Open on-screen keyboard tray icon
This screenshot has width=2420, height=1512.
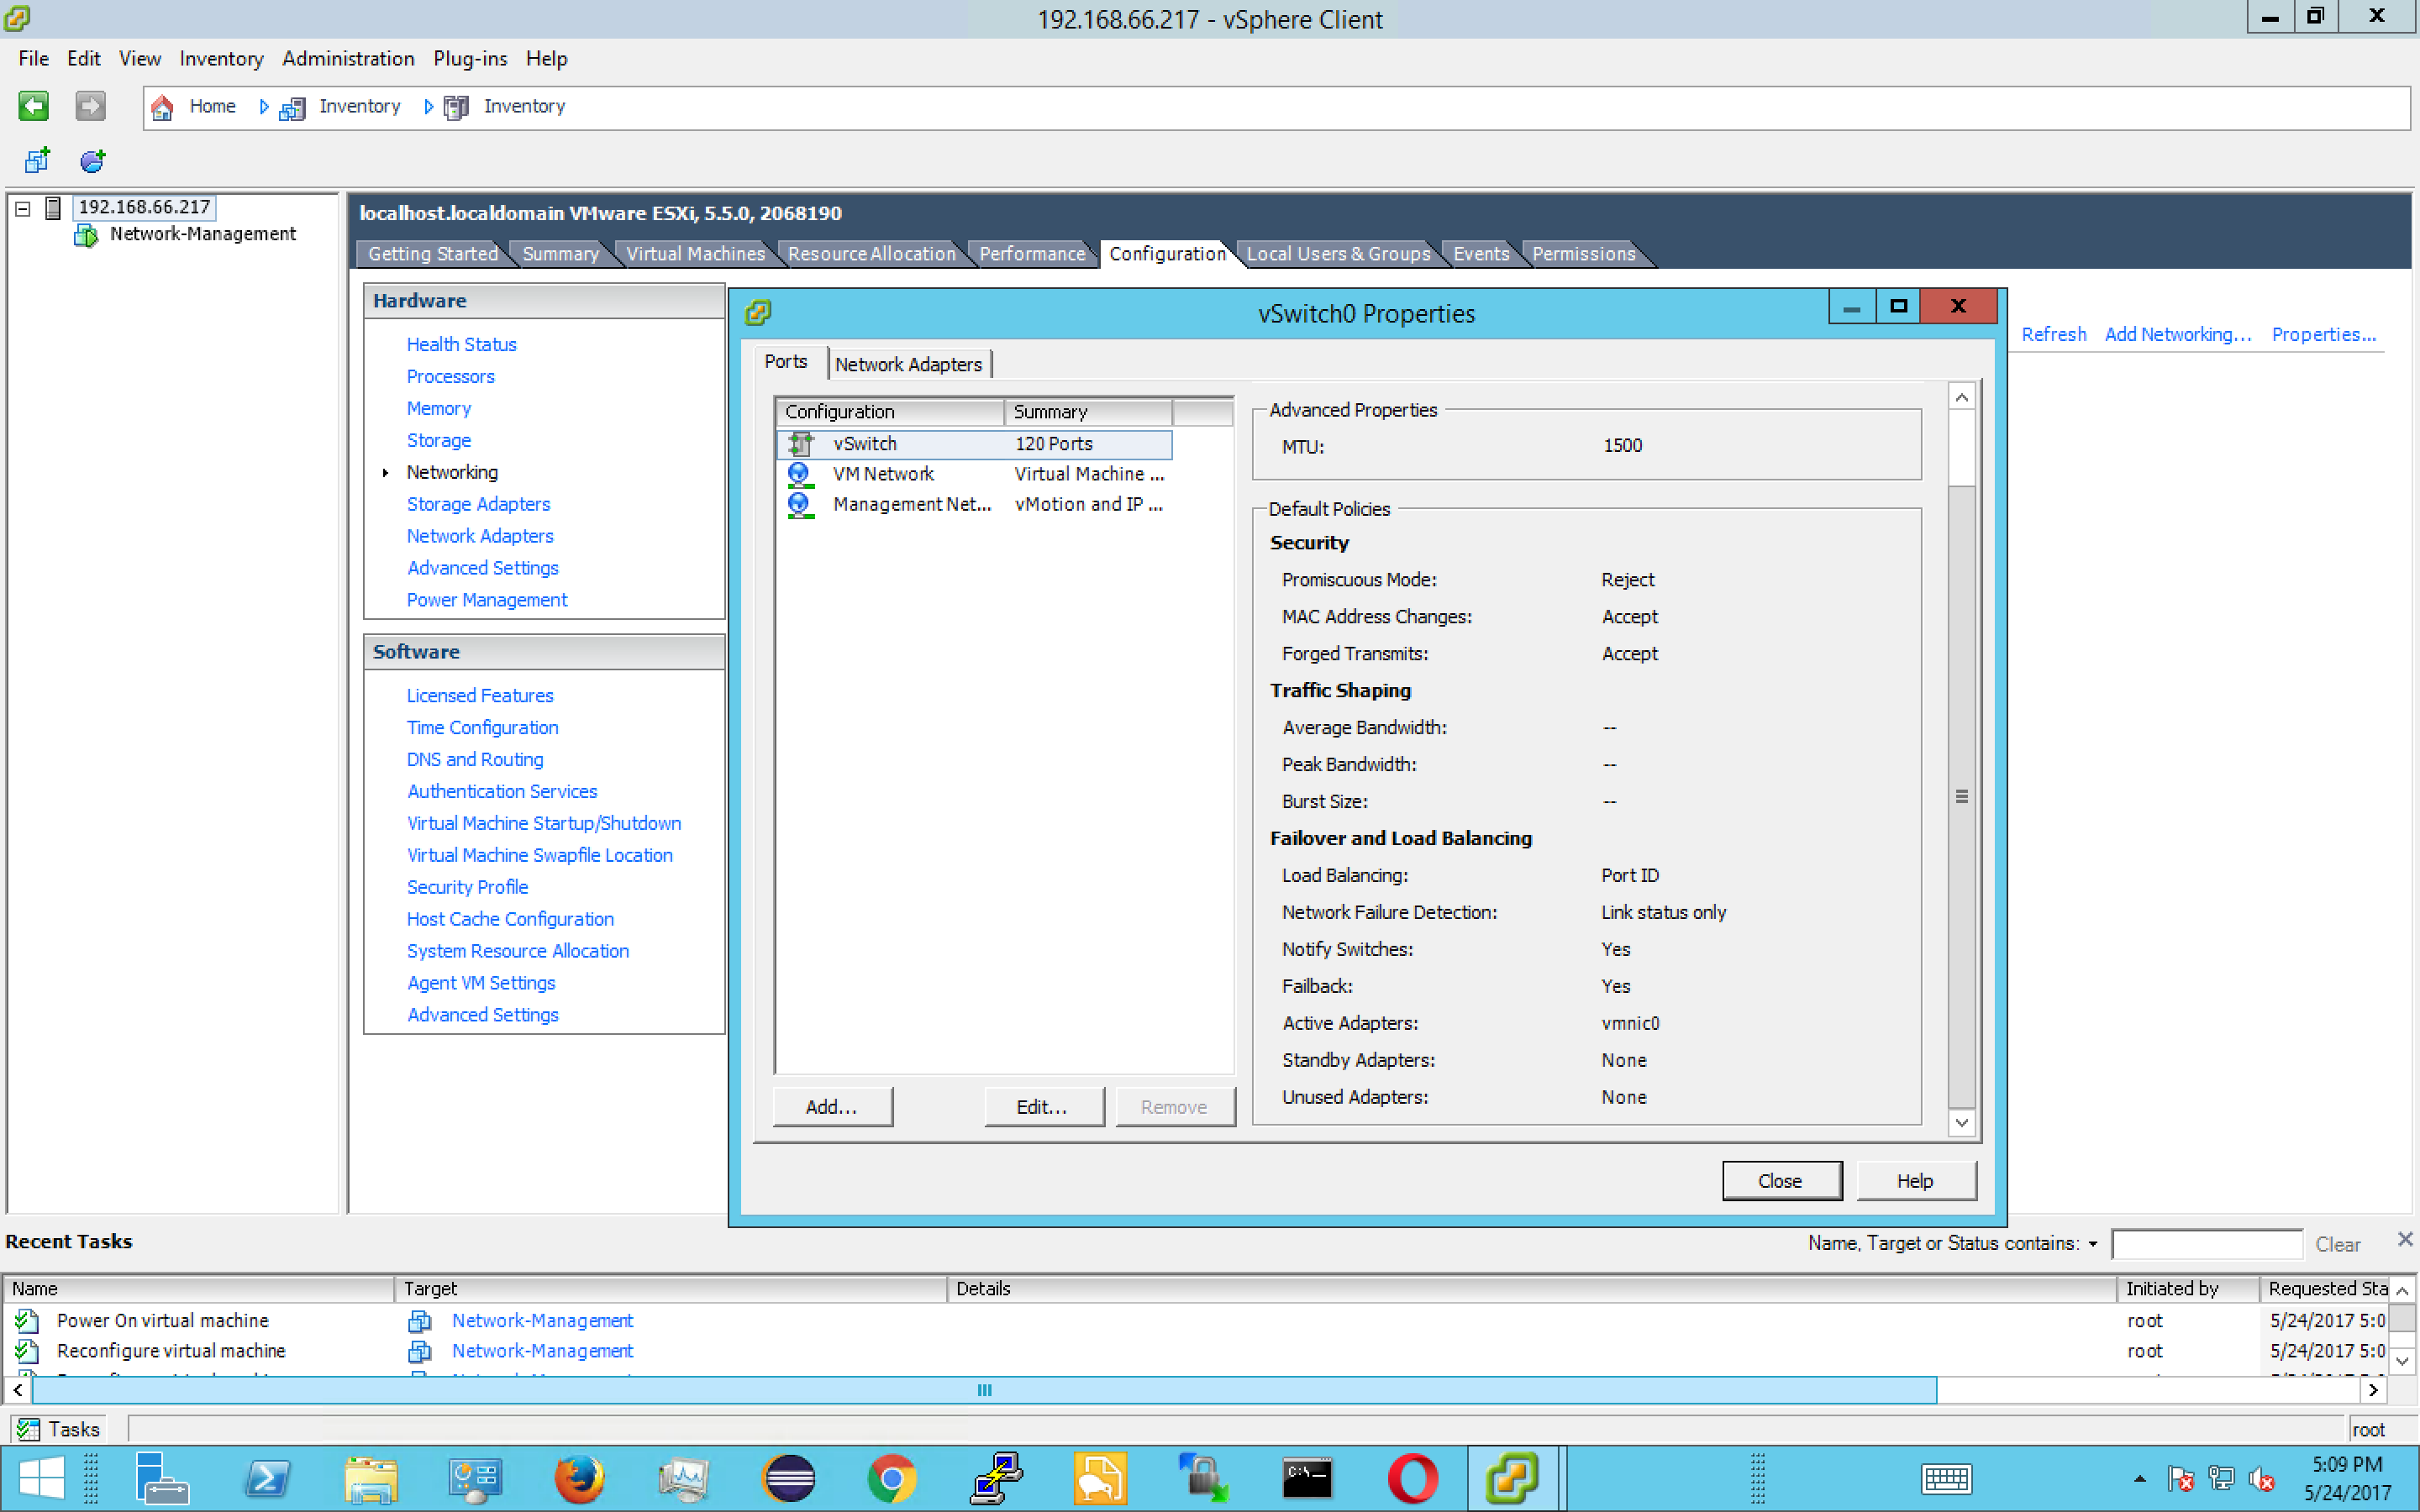(x=1946, y=1478)
